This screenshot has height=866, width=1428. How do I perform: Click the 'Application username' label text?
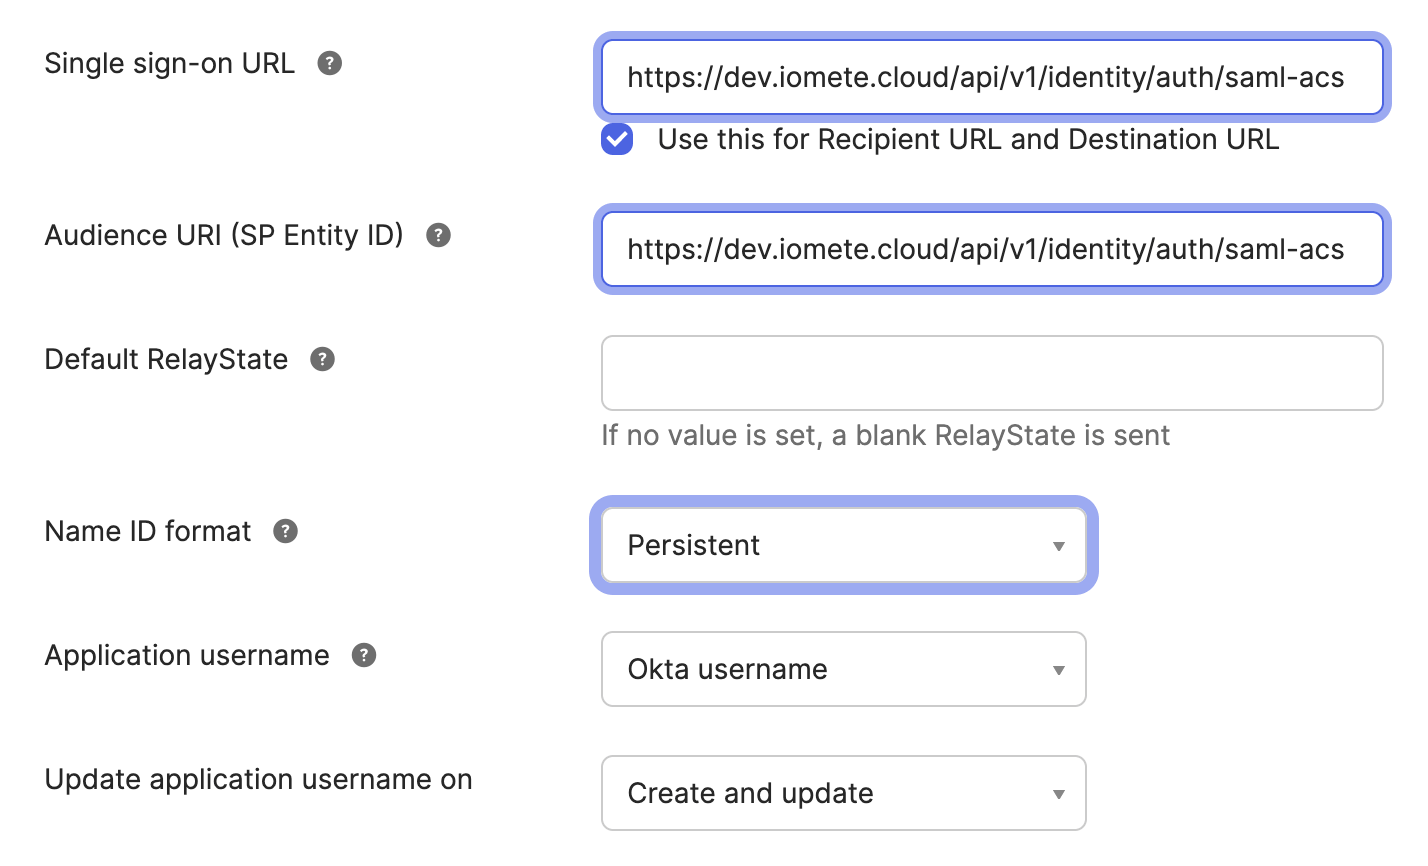187,655
